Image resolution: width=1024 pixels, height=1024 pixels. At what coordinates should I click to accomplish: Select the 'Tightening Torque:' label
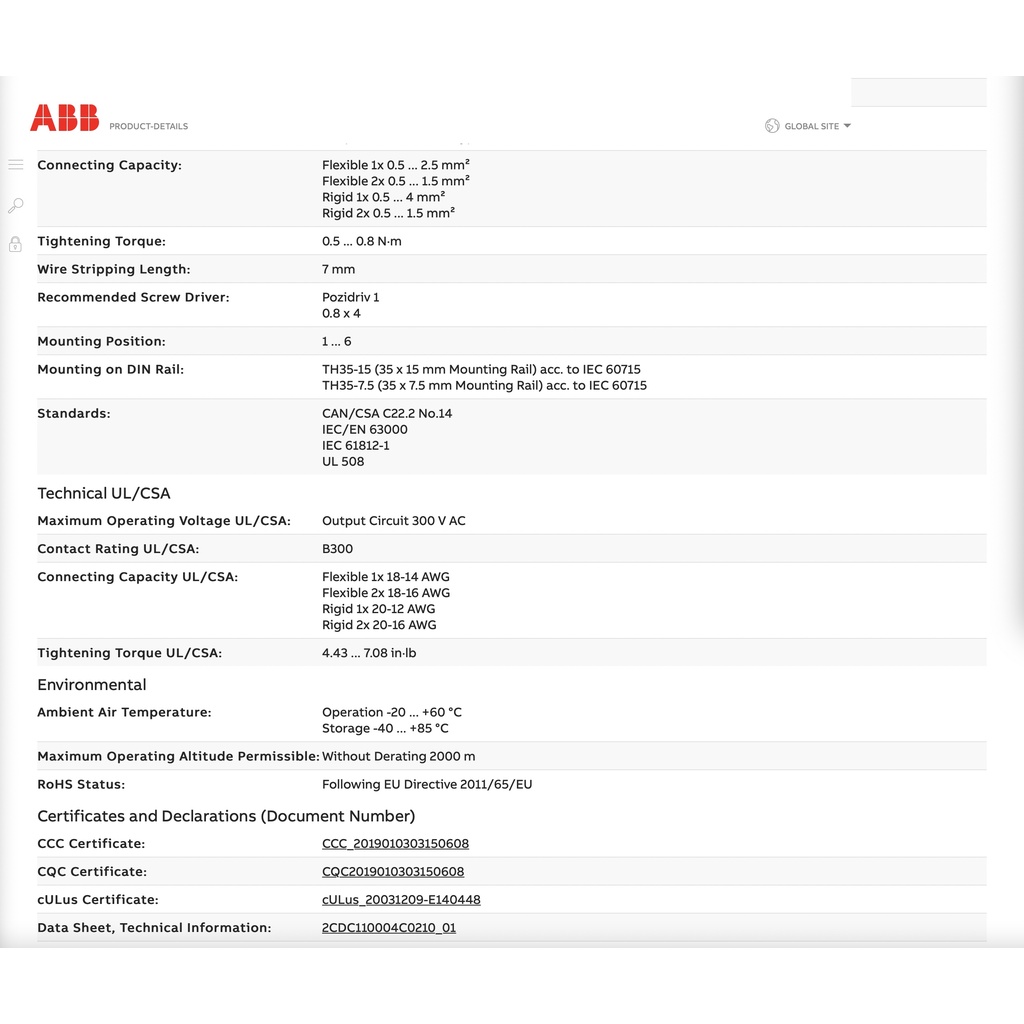pyautogui.click(x=101, y=241)
